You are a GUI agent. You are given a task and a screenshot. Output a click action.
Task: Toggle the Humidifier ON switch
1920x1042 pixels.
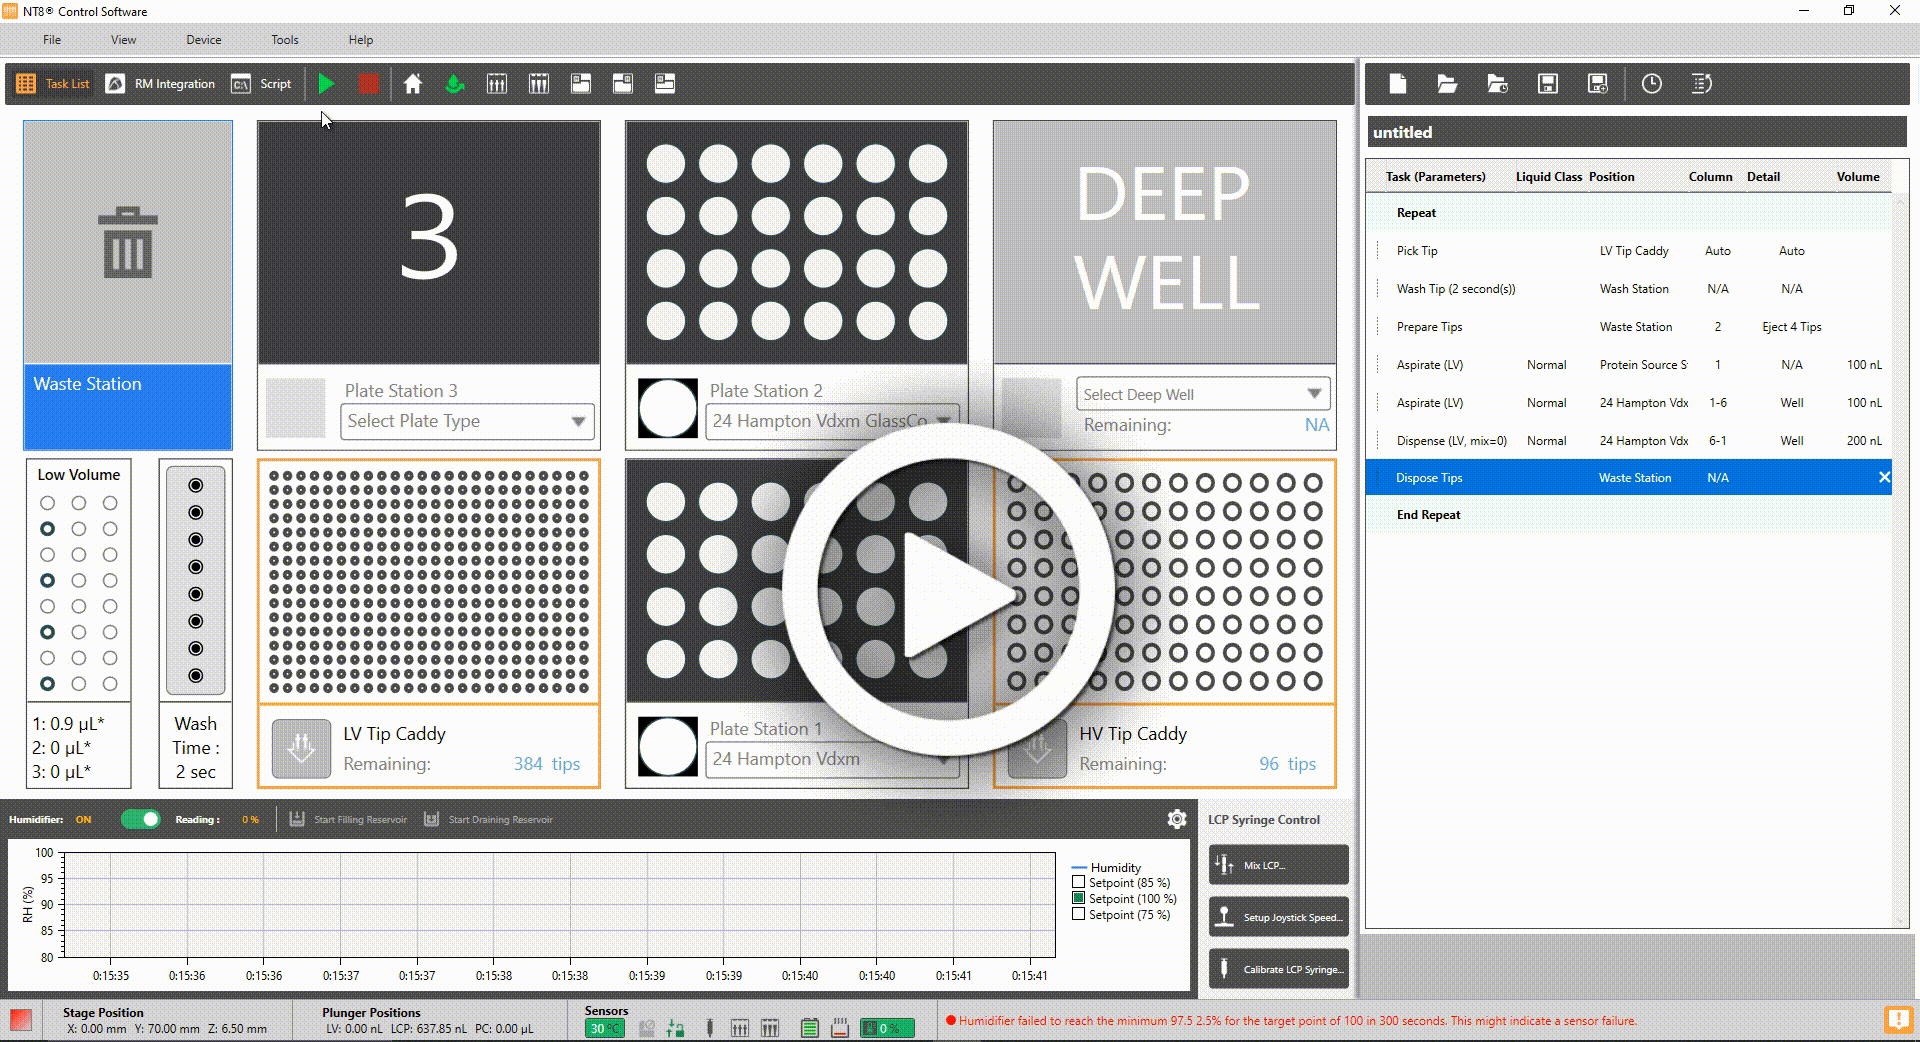[140, 819]
